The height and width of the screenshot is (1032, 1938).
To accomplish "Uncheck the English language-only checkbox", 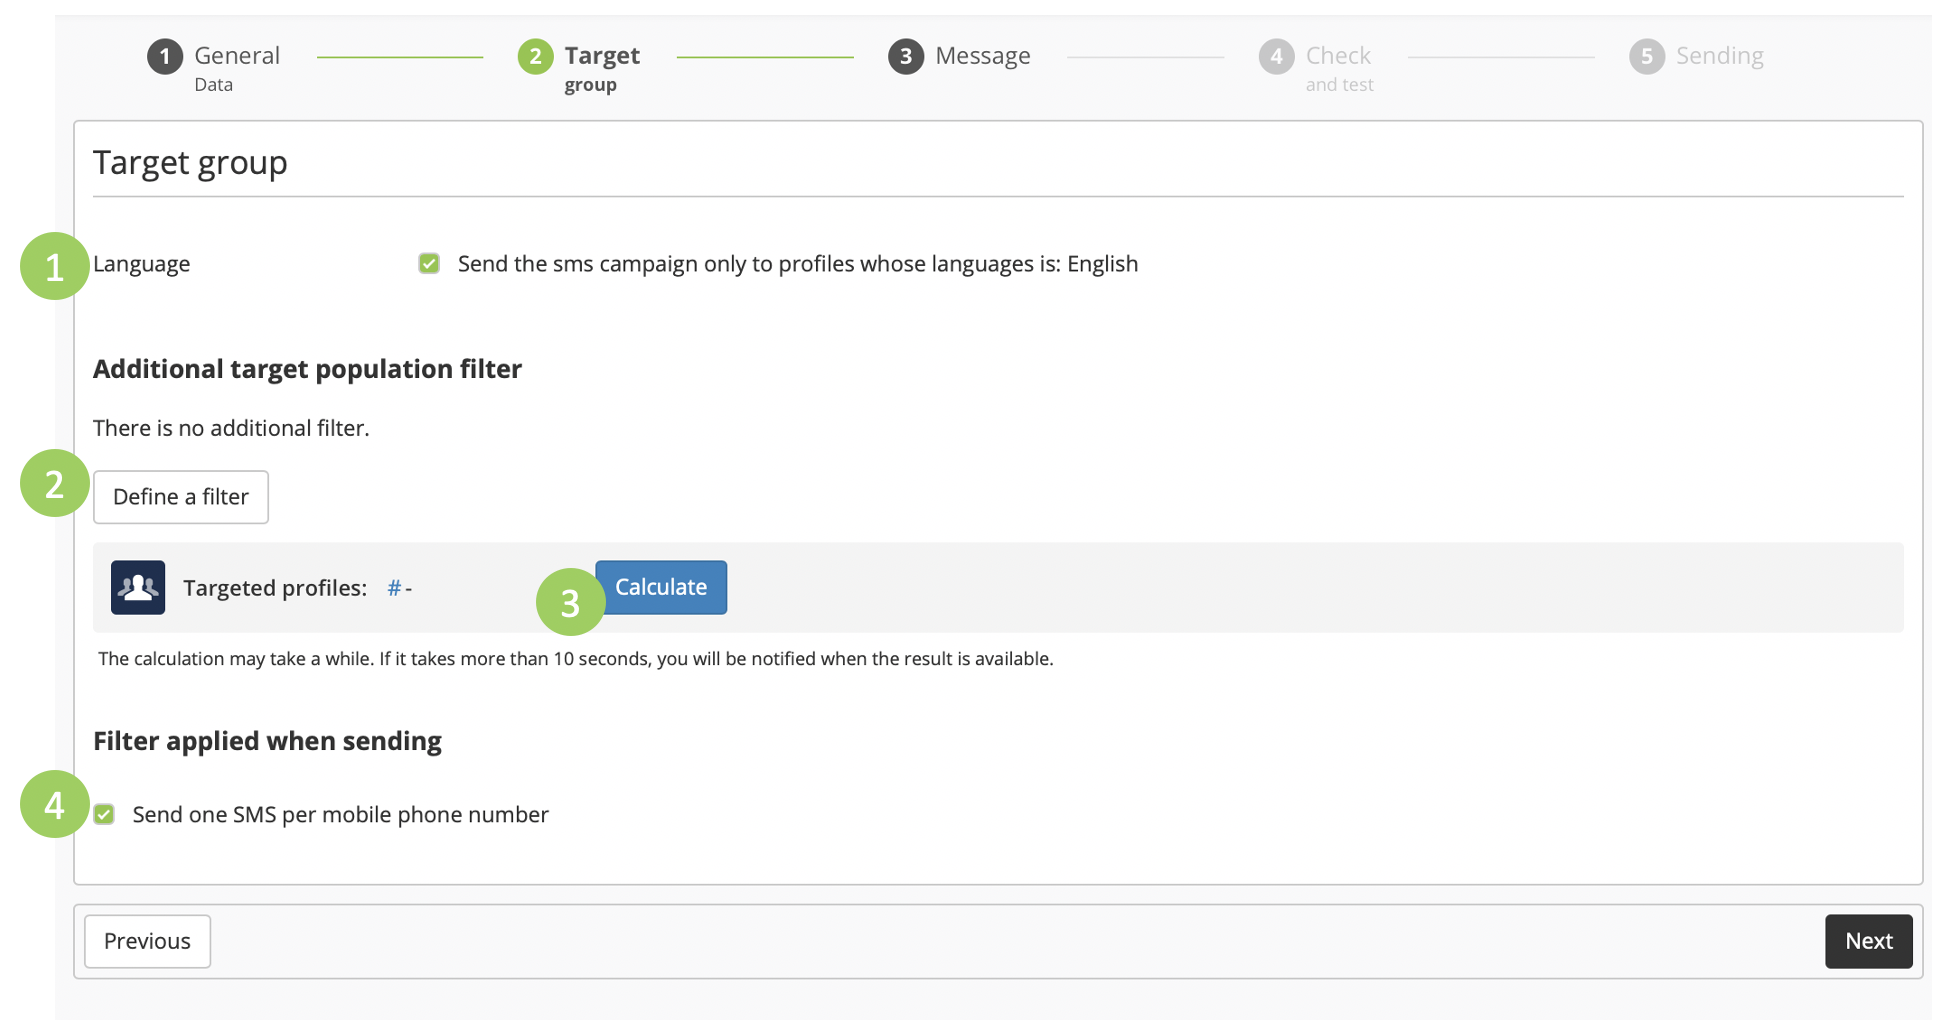I will 429,264.
